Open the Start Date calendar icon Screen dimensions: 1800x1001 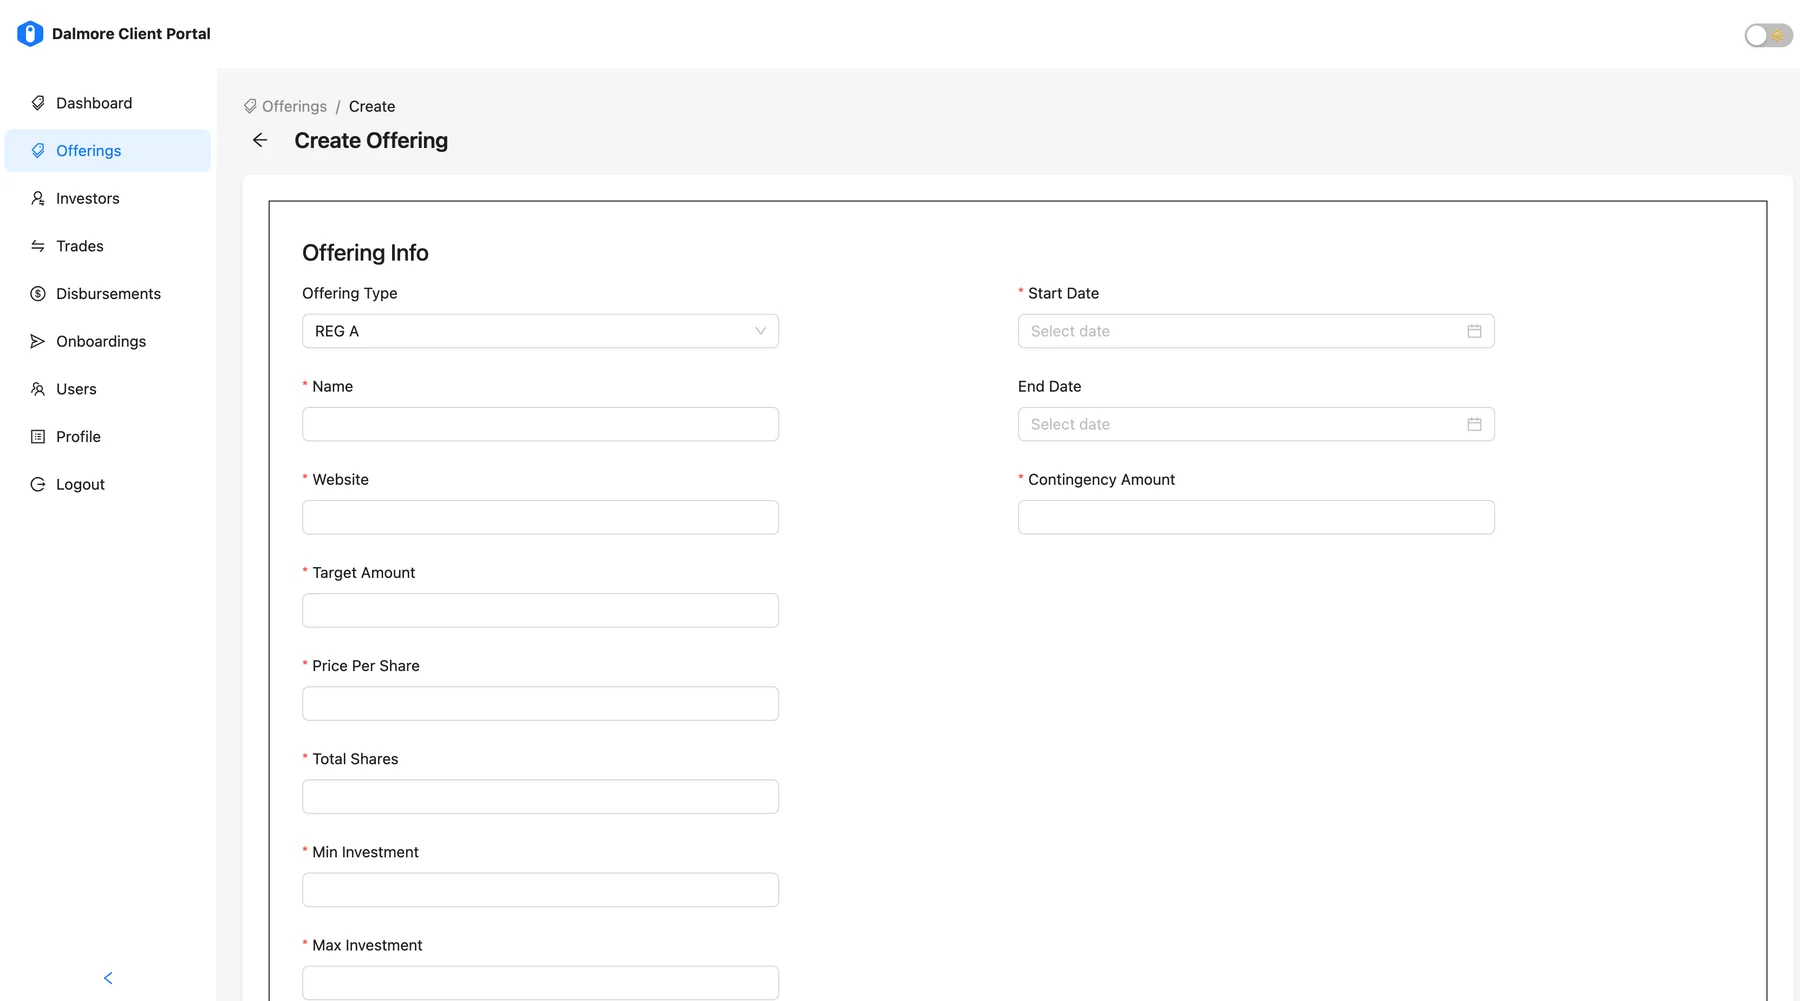coord(1474,331)
